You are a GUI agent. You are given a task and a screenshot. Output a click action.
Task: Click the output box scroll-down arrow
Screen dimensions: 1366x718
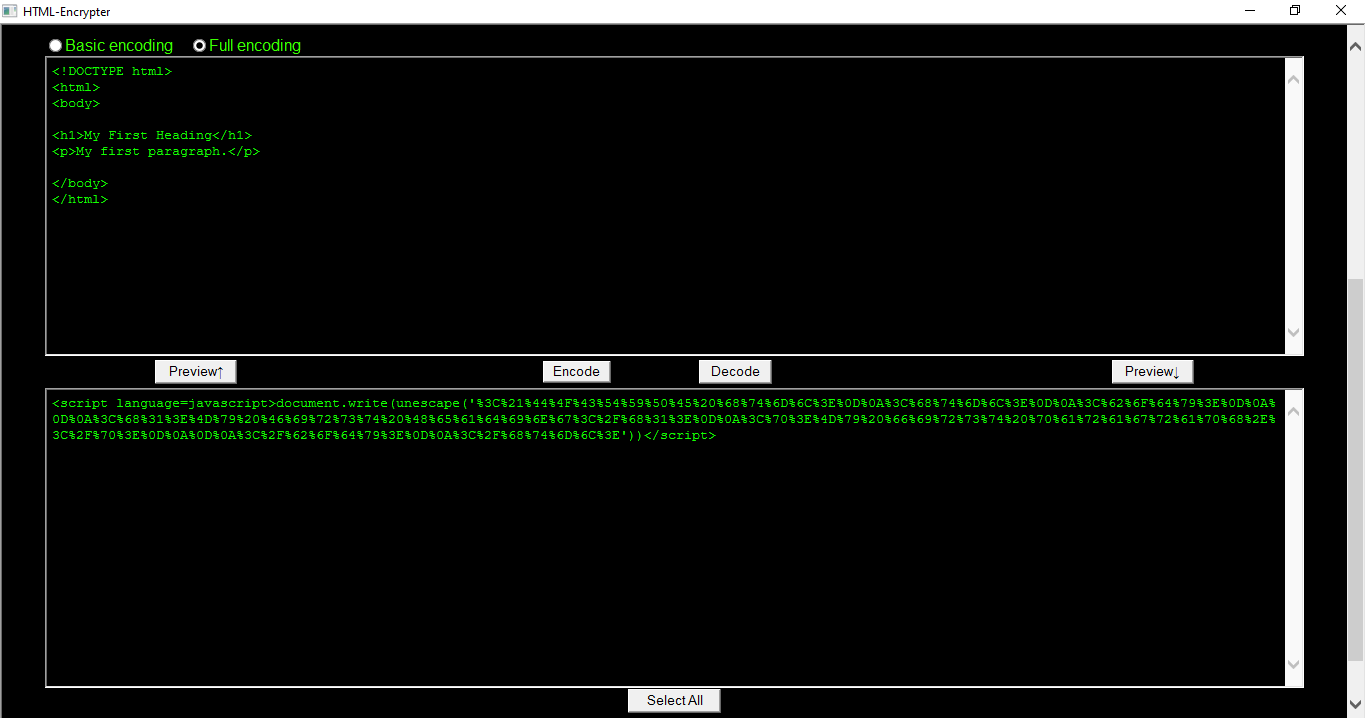point(1293,664)
